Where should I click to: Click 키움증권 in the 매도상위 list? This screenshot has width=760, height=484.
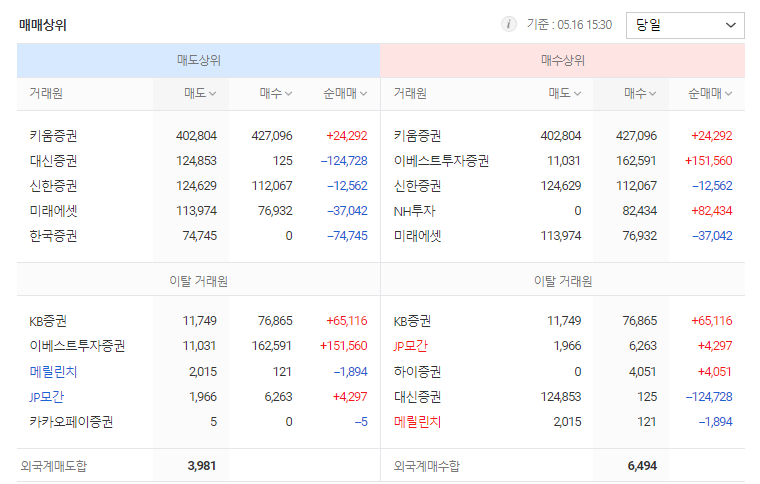click(53, 136)
